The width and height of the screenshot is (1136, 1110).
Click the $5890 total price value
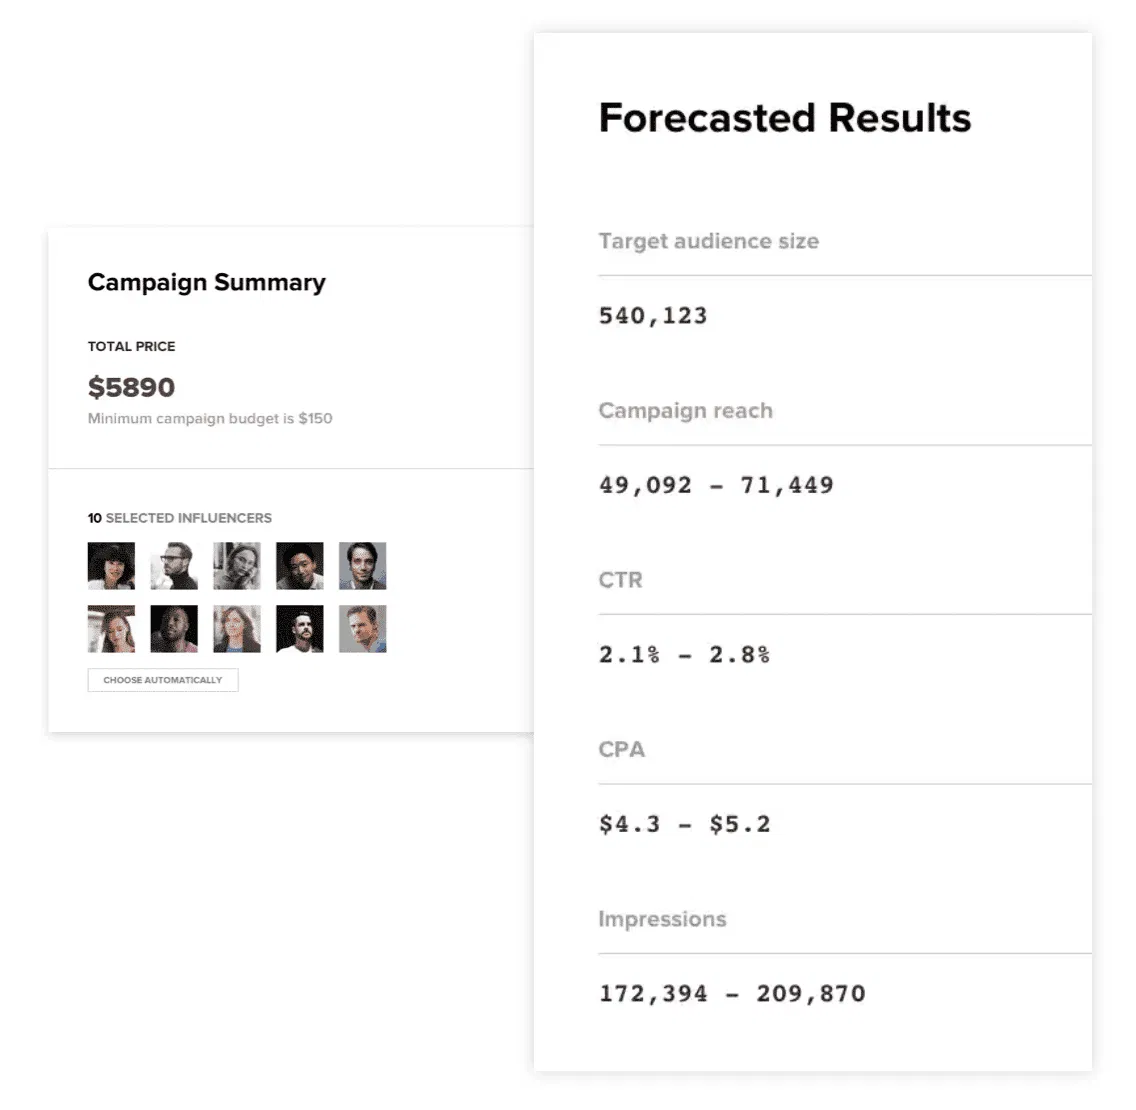(131, 387)
